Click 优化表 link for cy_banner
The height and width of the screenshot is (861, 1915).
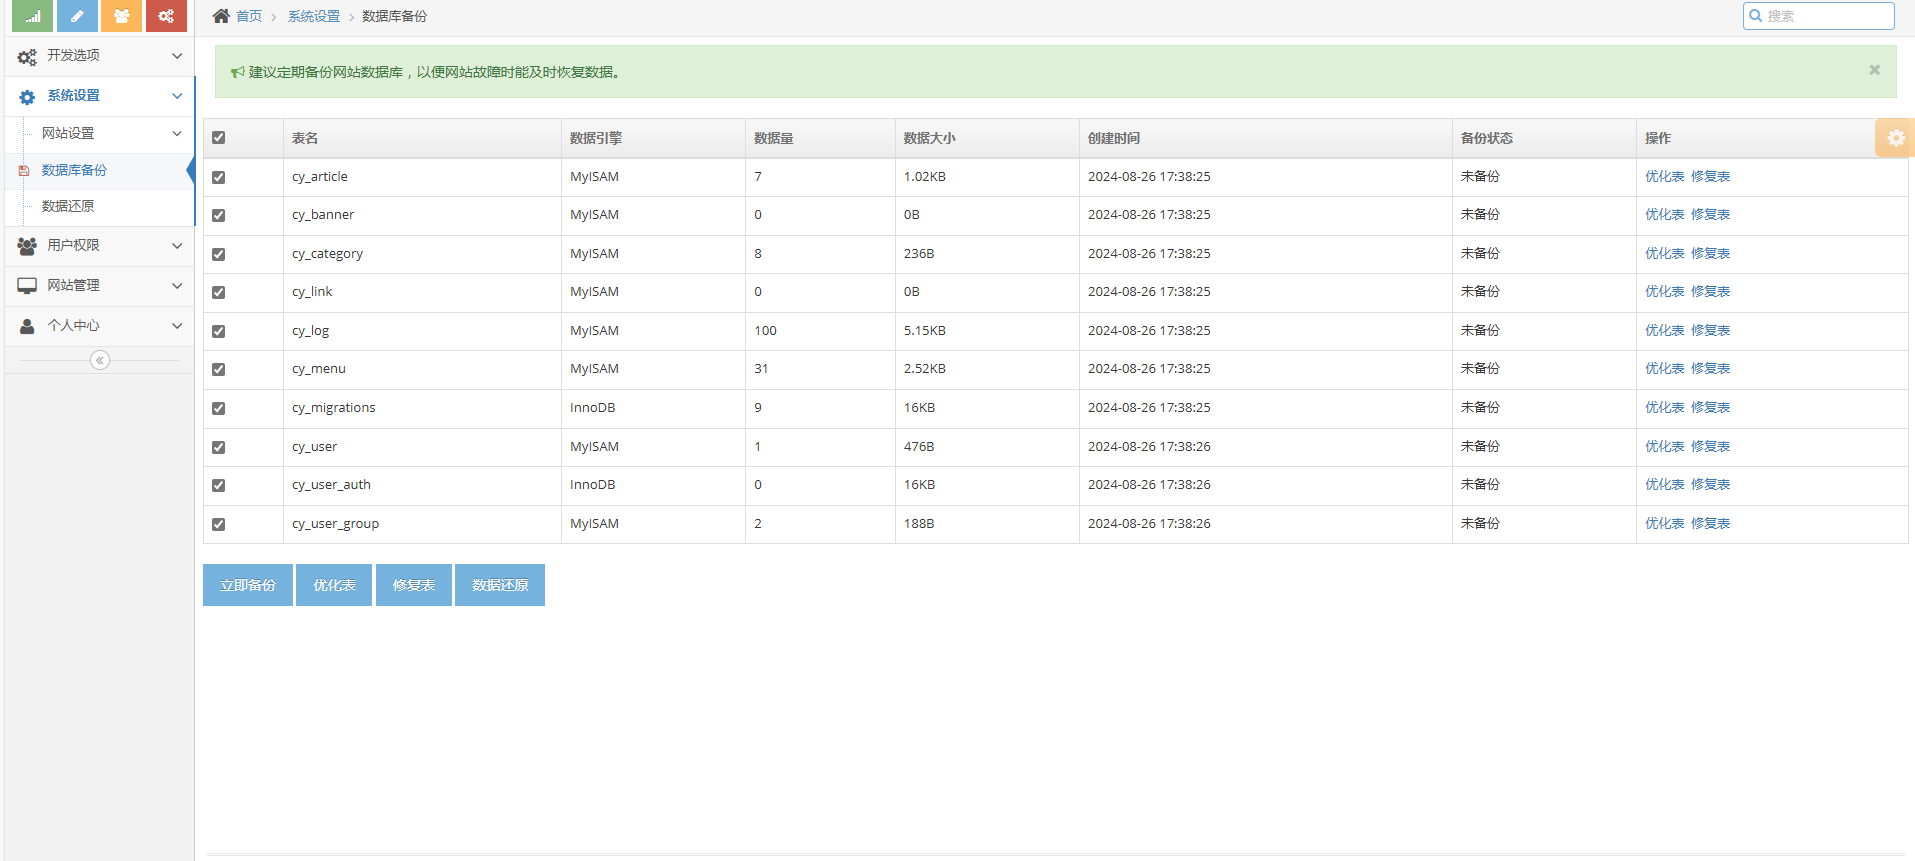(1665, 214)
